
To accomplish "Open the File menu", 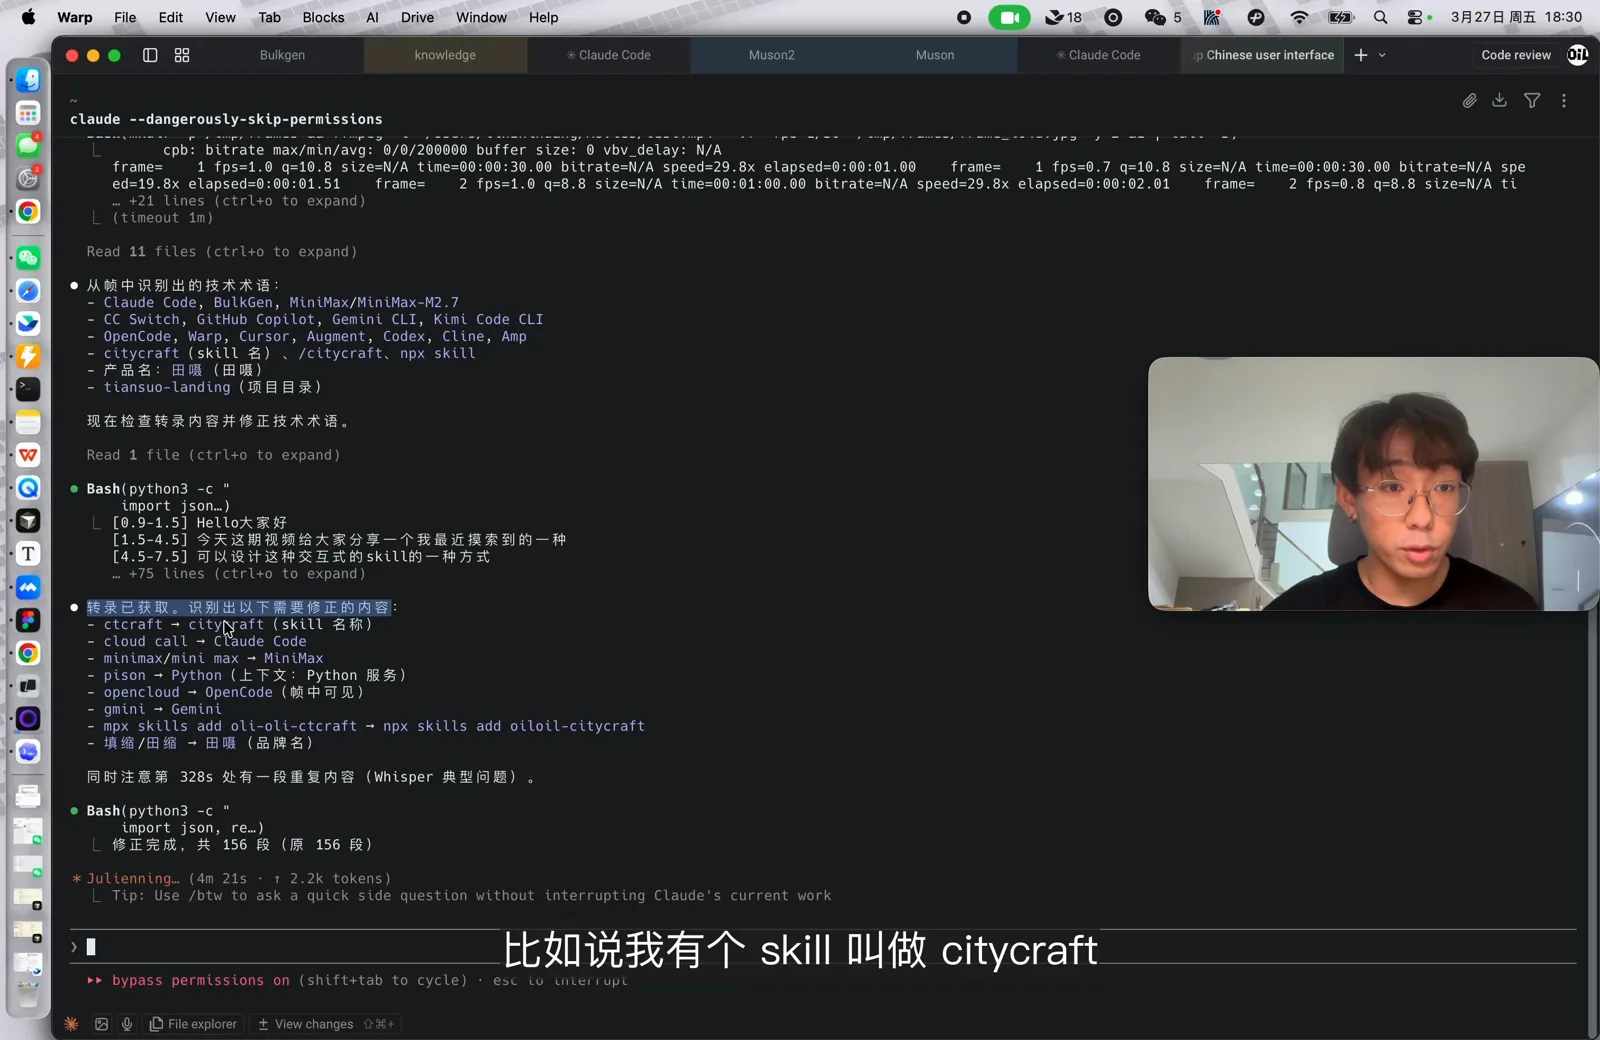I will (x=125, y=17).
